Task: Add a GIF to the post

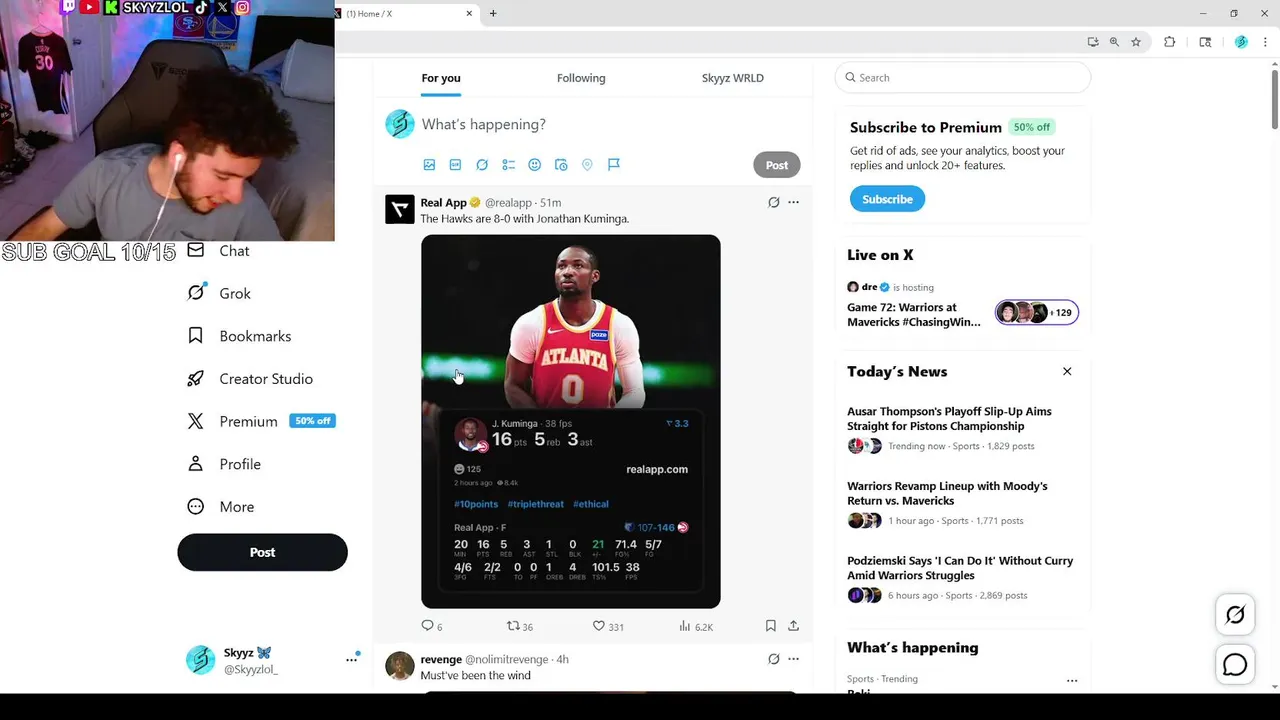Action: pyautogui.click(x=455, y=165)
